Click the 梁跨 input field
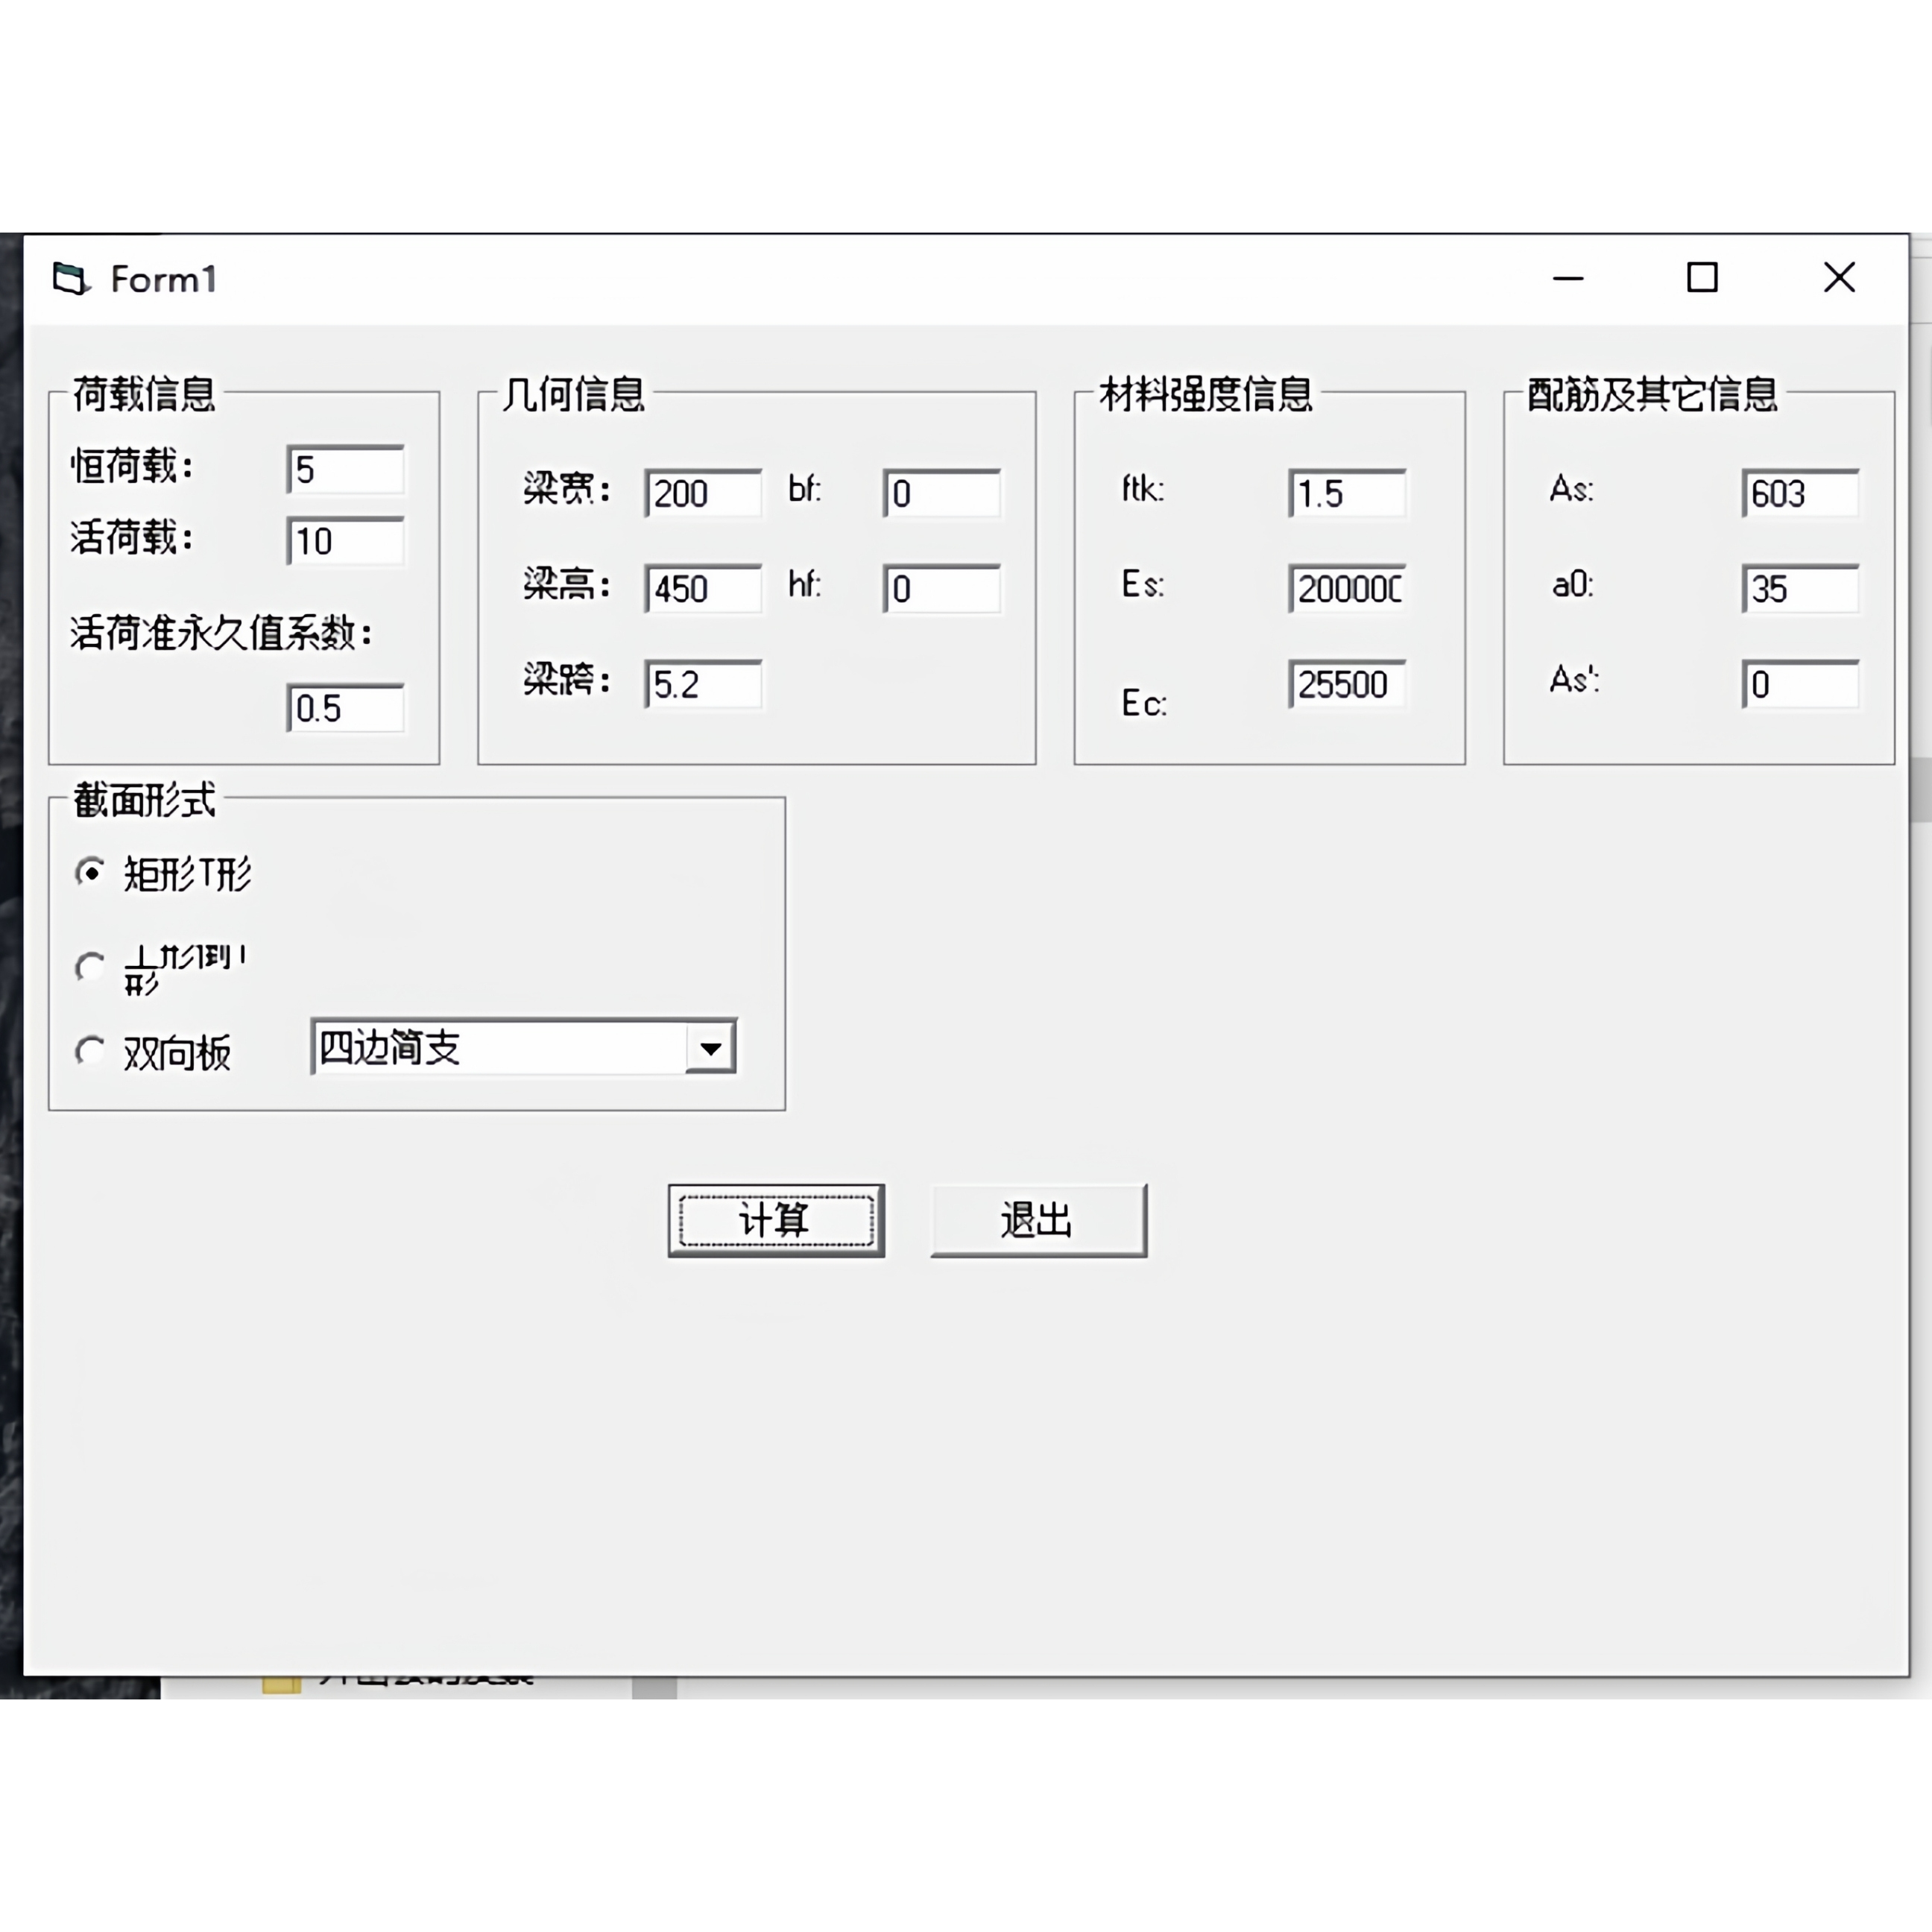The width and height of the screenshot is (1932, 1932). point(703,685)
